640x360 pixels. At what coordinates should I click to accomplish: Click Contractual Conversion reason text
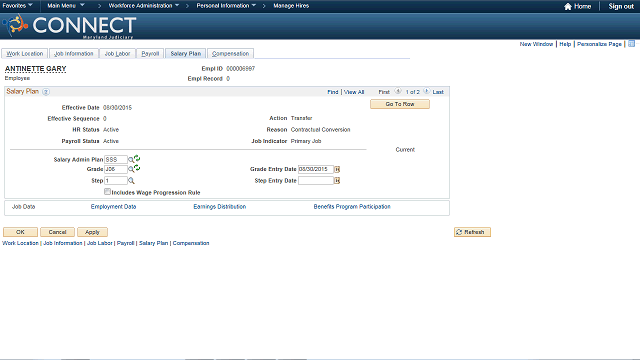pyautogui.click(x=320, y=129)
